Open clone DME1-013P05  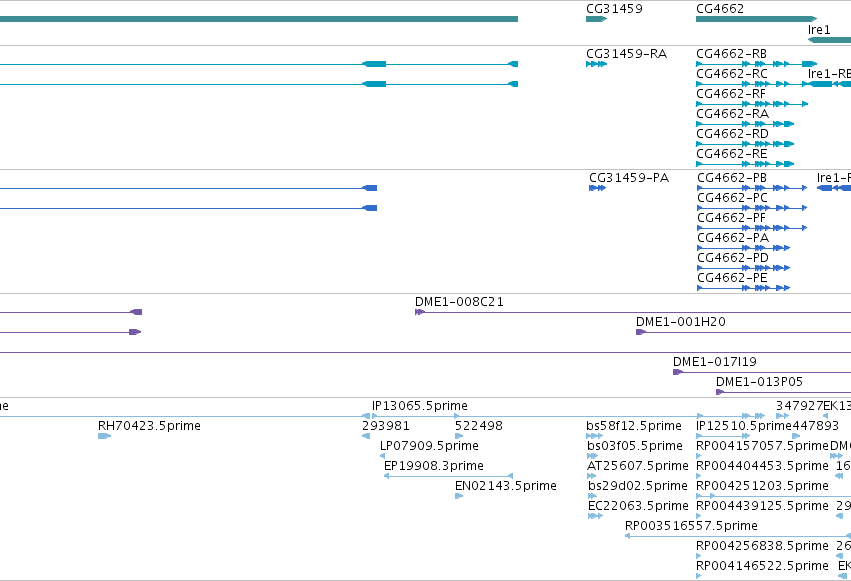point(759,382)
